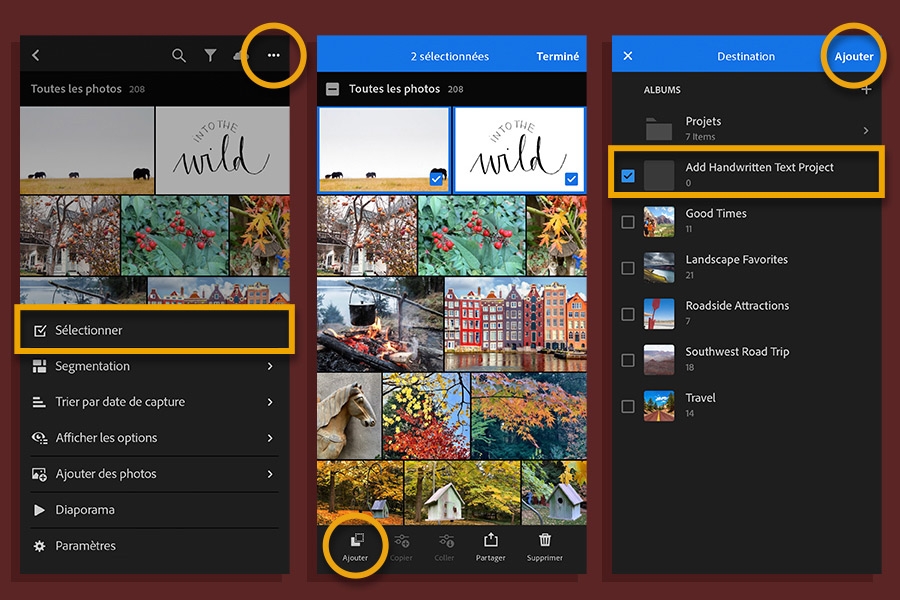Tap the filter icon in the top bar
This screenshot has height=600, width=900.
pos(211,56)
